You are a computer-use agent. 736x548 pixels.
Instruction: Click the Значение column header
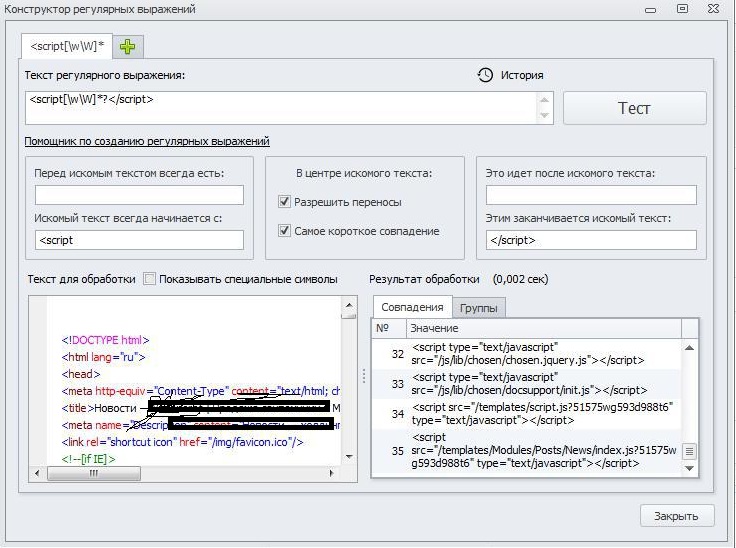tap(544, 328)
